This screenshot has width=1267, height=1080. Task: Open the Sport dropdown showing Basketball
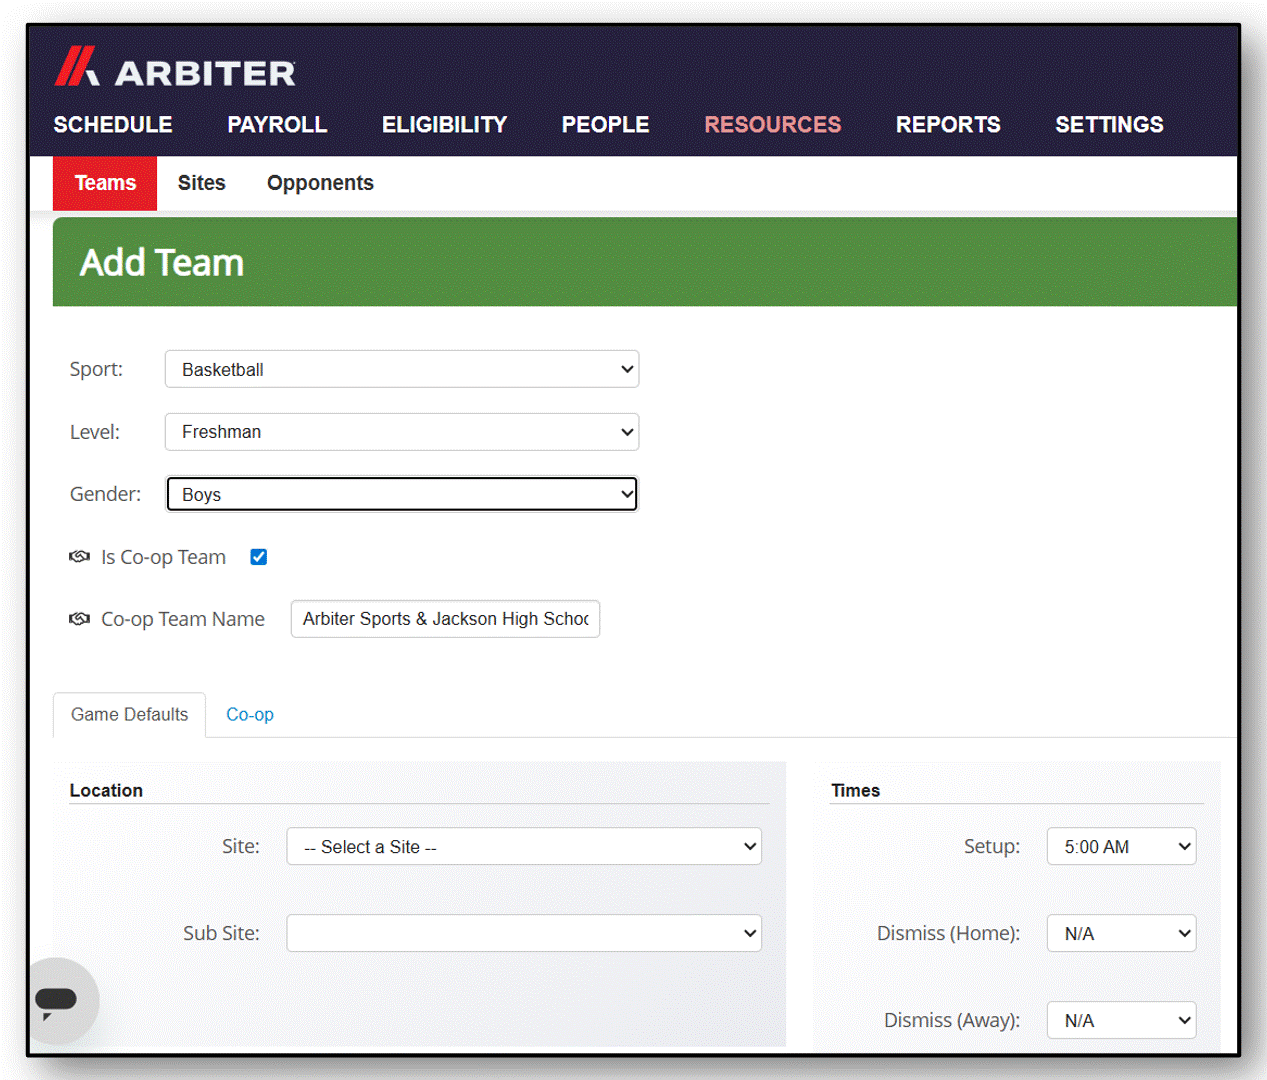pos(402,369)
